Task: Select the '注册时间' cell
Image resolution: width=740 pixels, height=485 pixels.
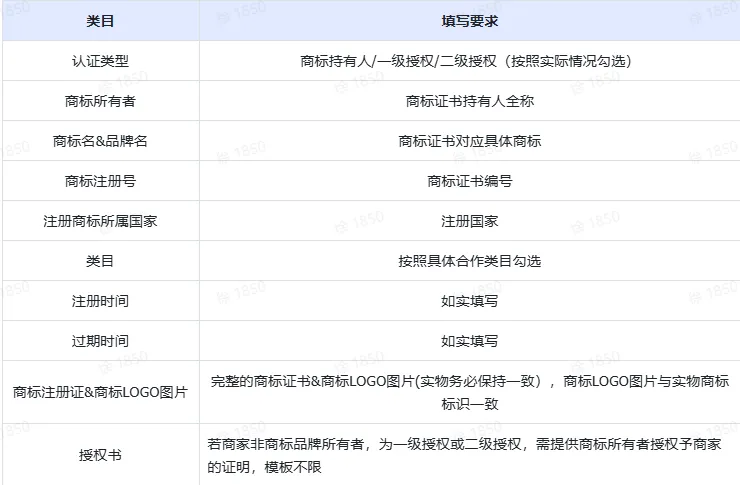Action: click(100, 301)
